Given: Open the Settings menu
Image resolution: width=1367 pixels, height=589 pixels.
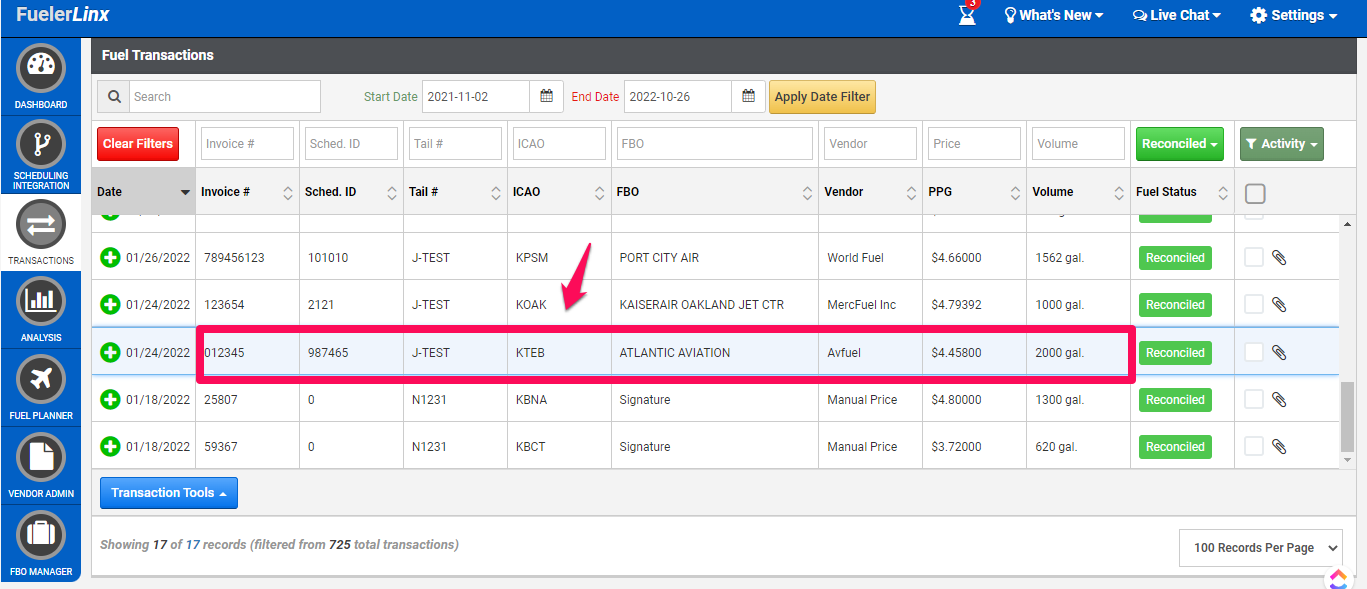Looking at the screenshot, I should pos(1294,15).
